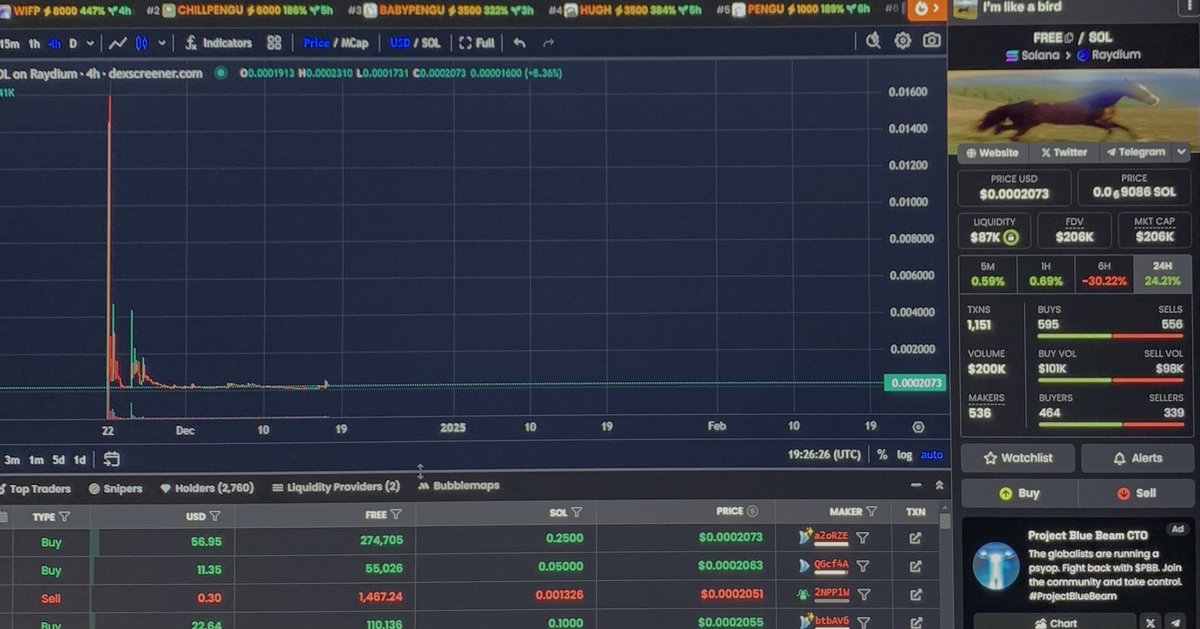Select the 6H stats tab
This screenshot has height=629, width=1200.
(x=1103, y=273)
